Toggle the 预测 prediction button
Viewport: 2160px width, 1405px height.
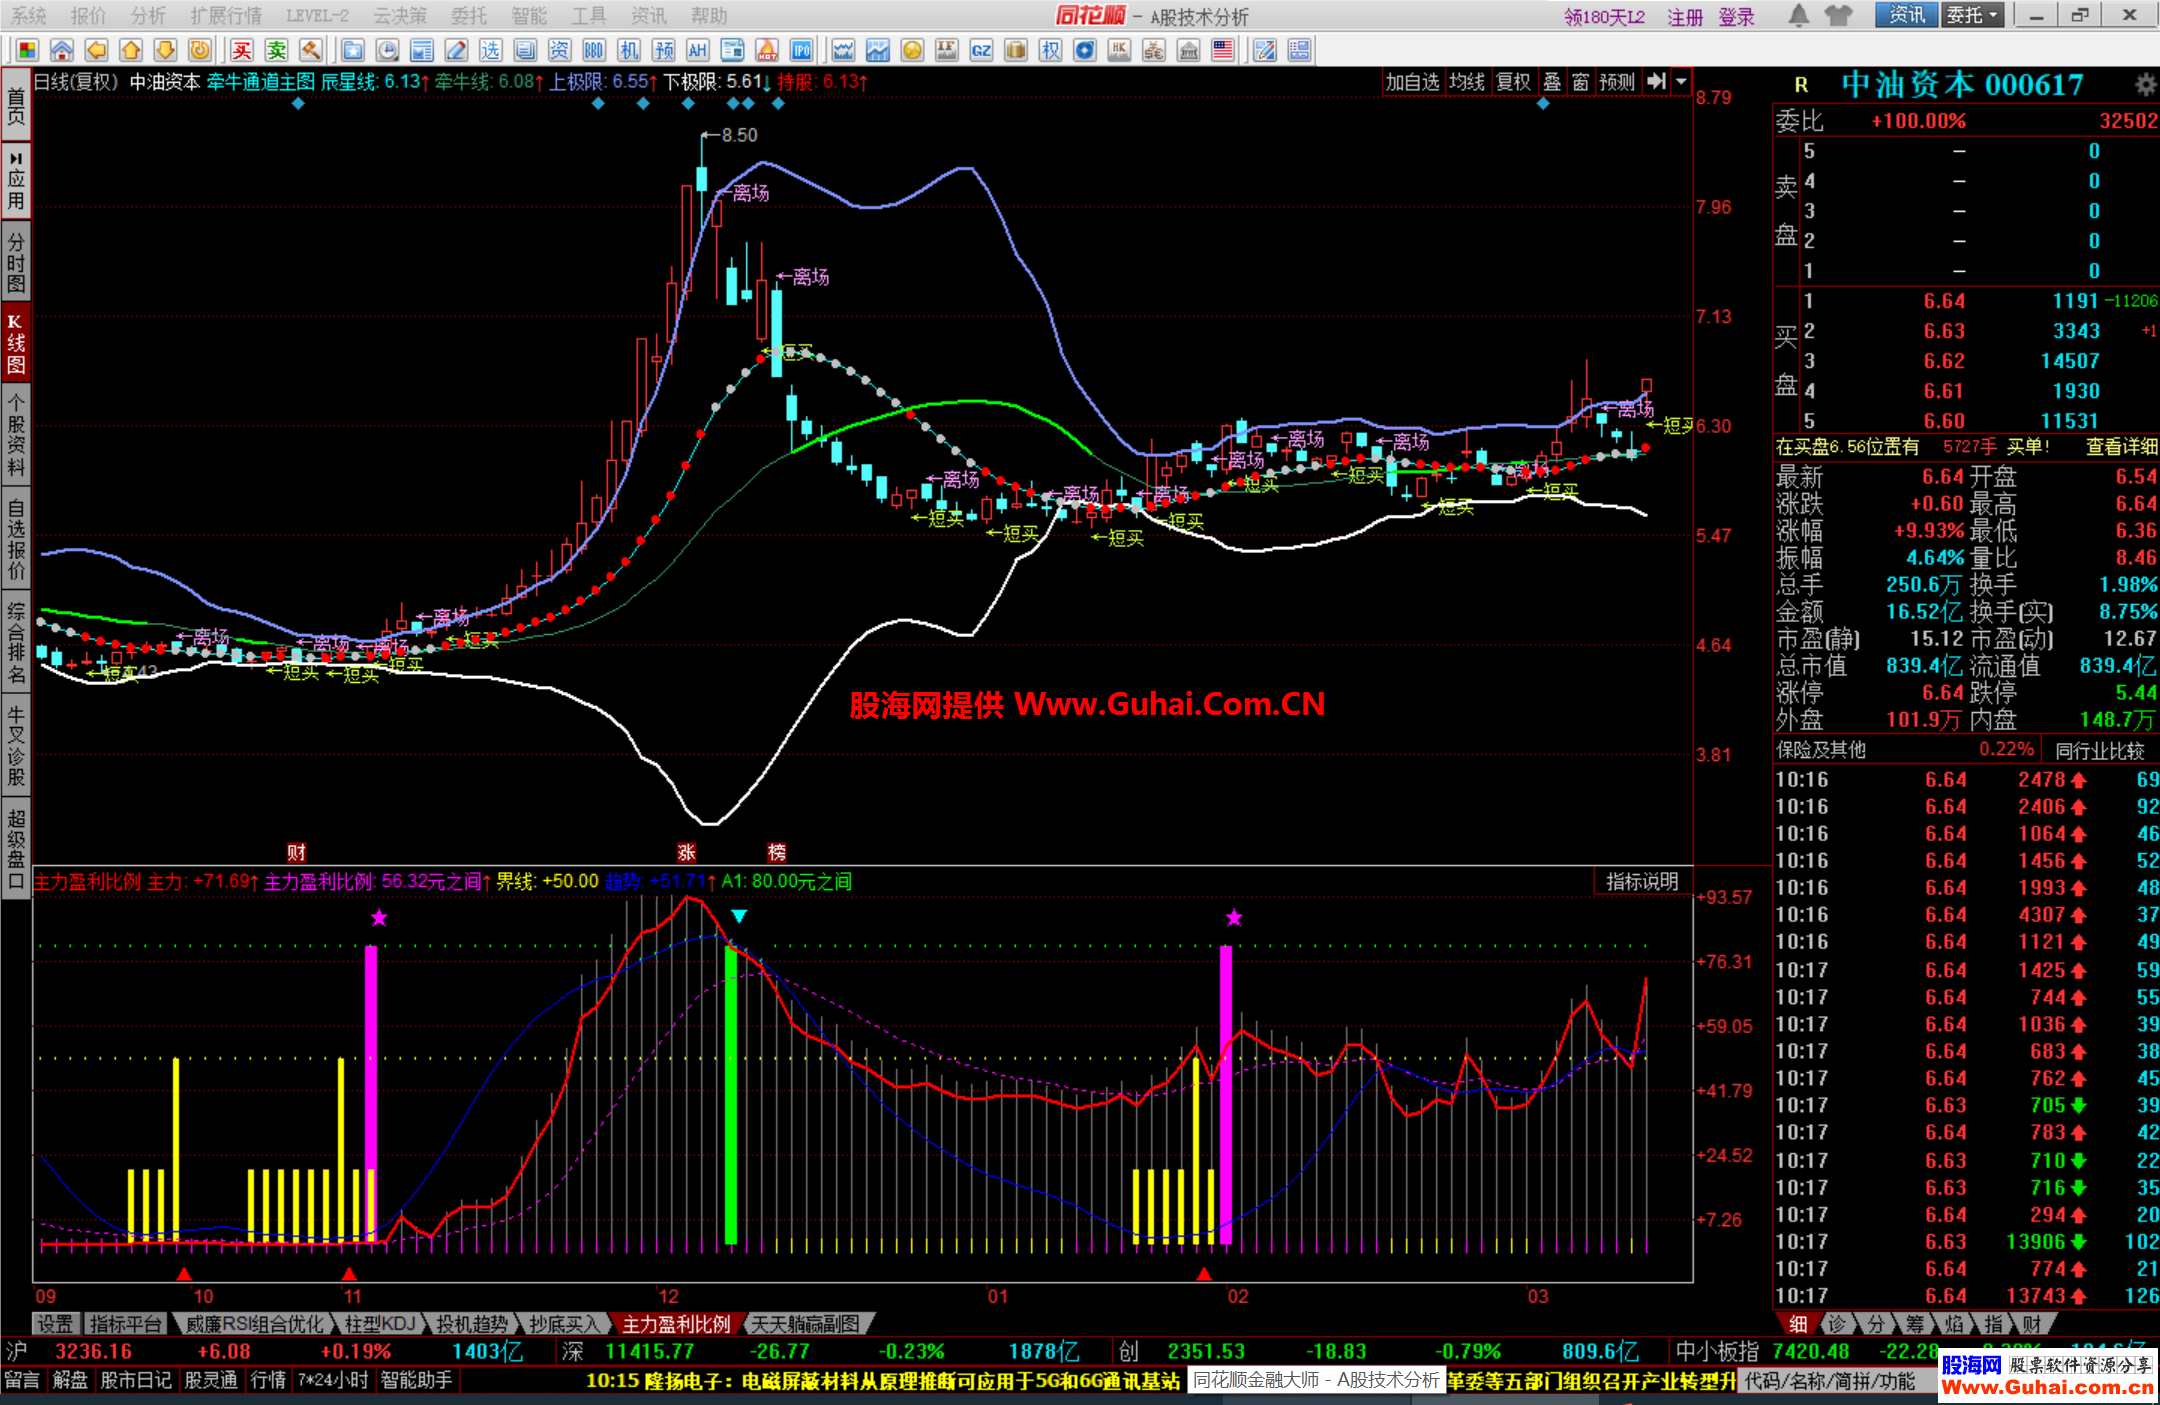click(x=1617, y=82)
